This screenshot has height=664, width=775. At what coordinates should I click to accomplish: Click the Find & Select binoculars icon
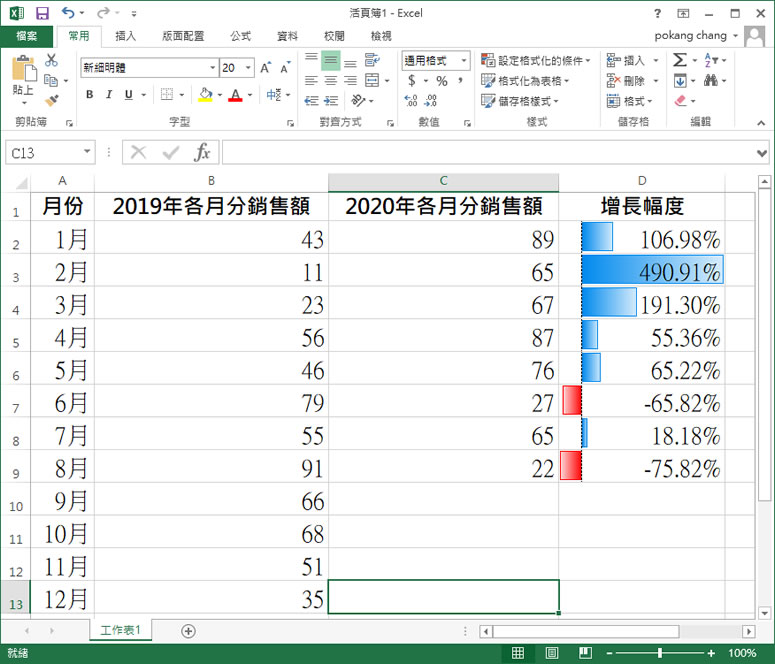[712, 81]
